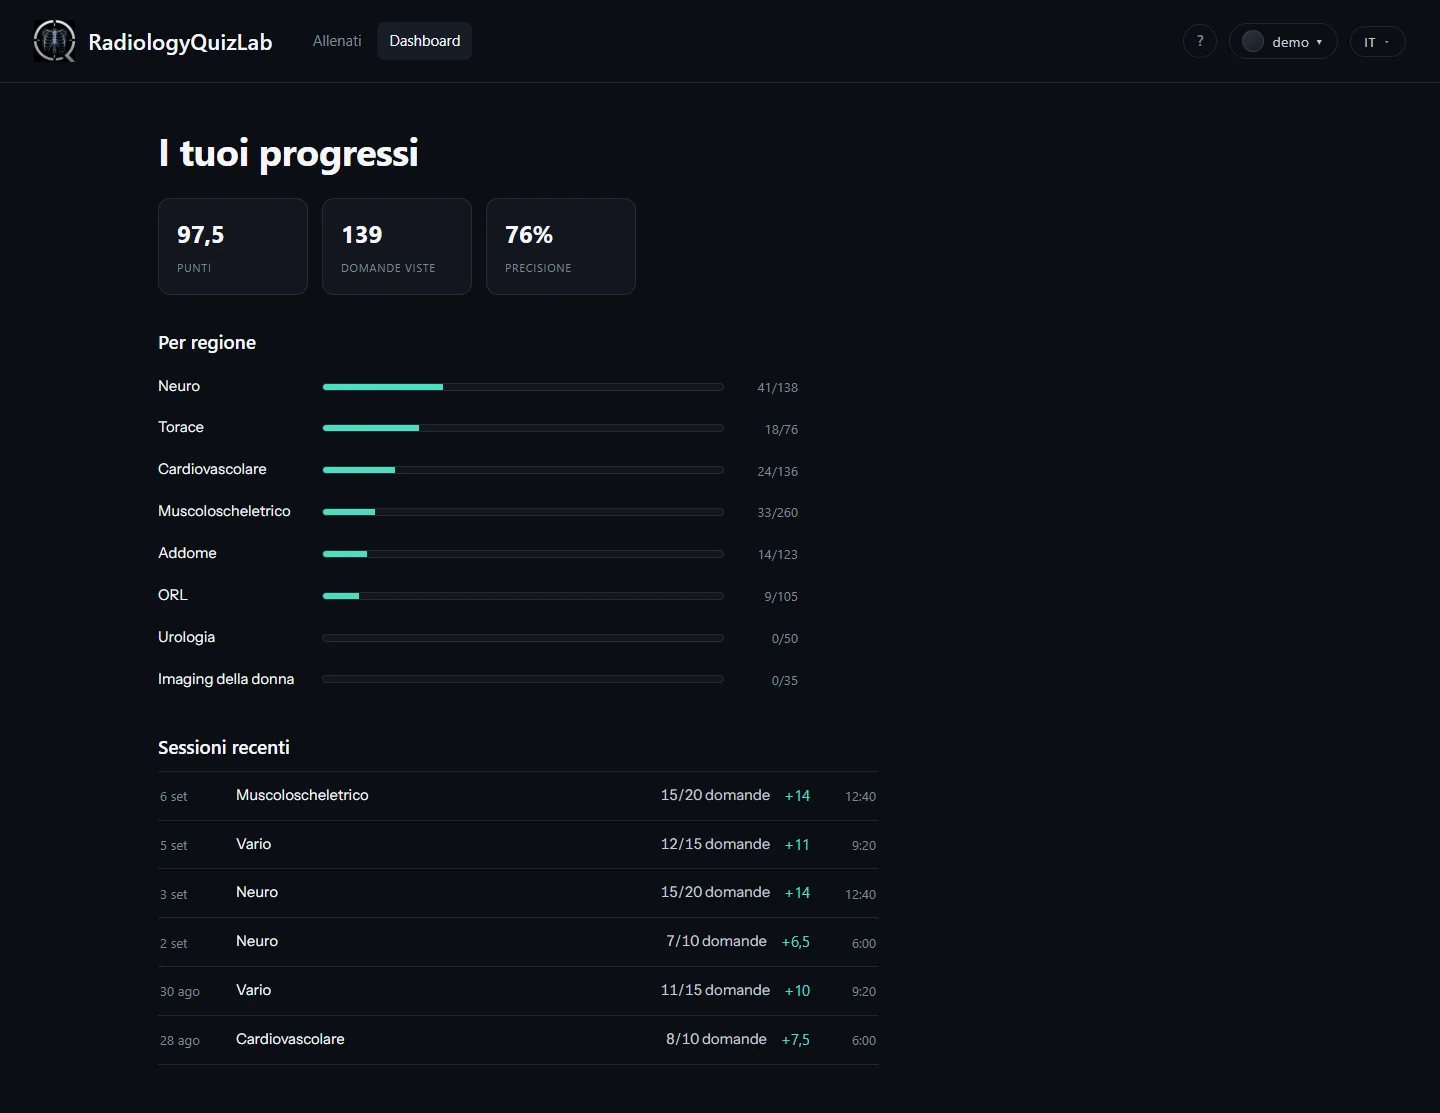Click the Torace progress bar

pyautogui.click(x=523, y=428)
